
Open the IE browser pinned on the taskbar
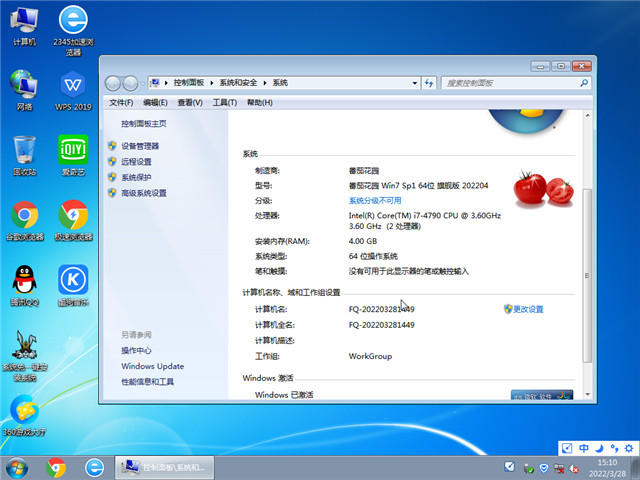[94, 468]
